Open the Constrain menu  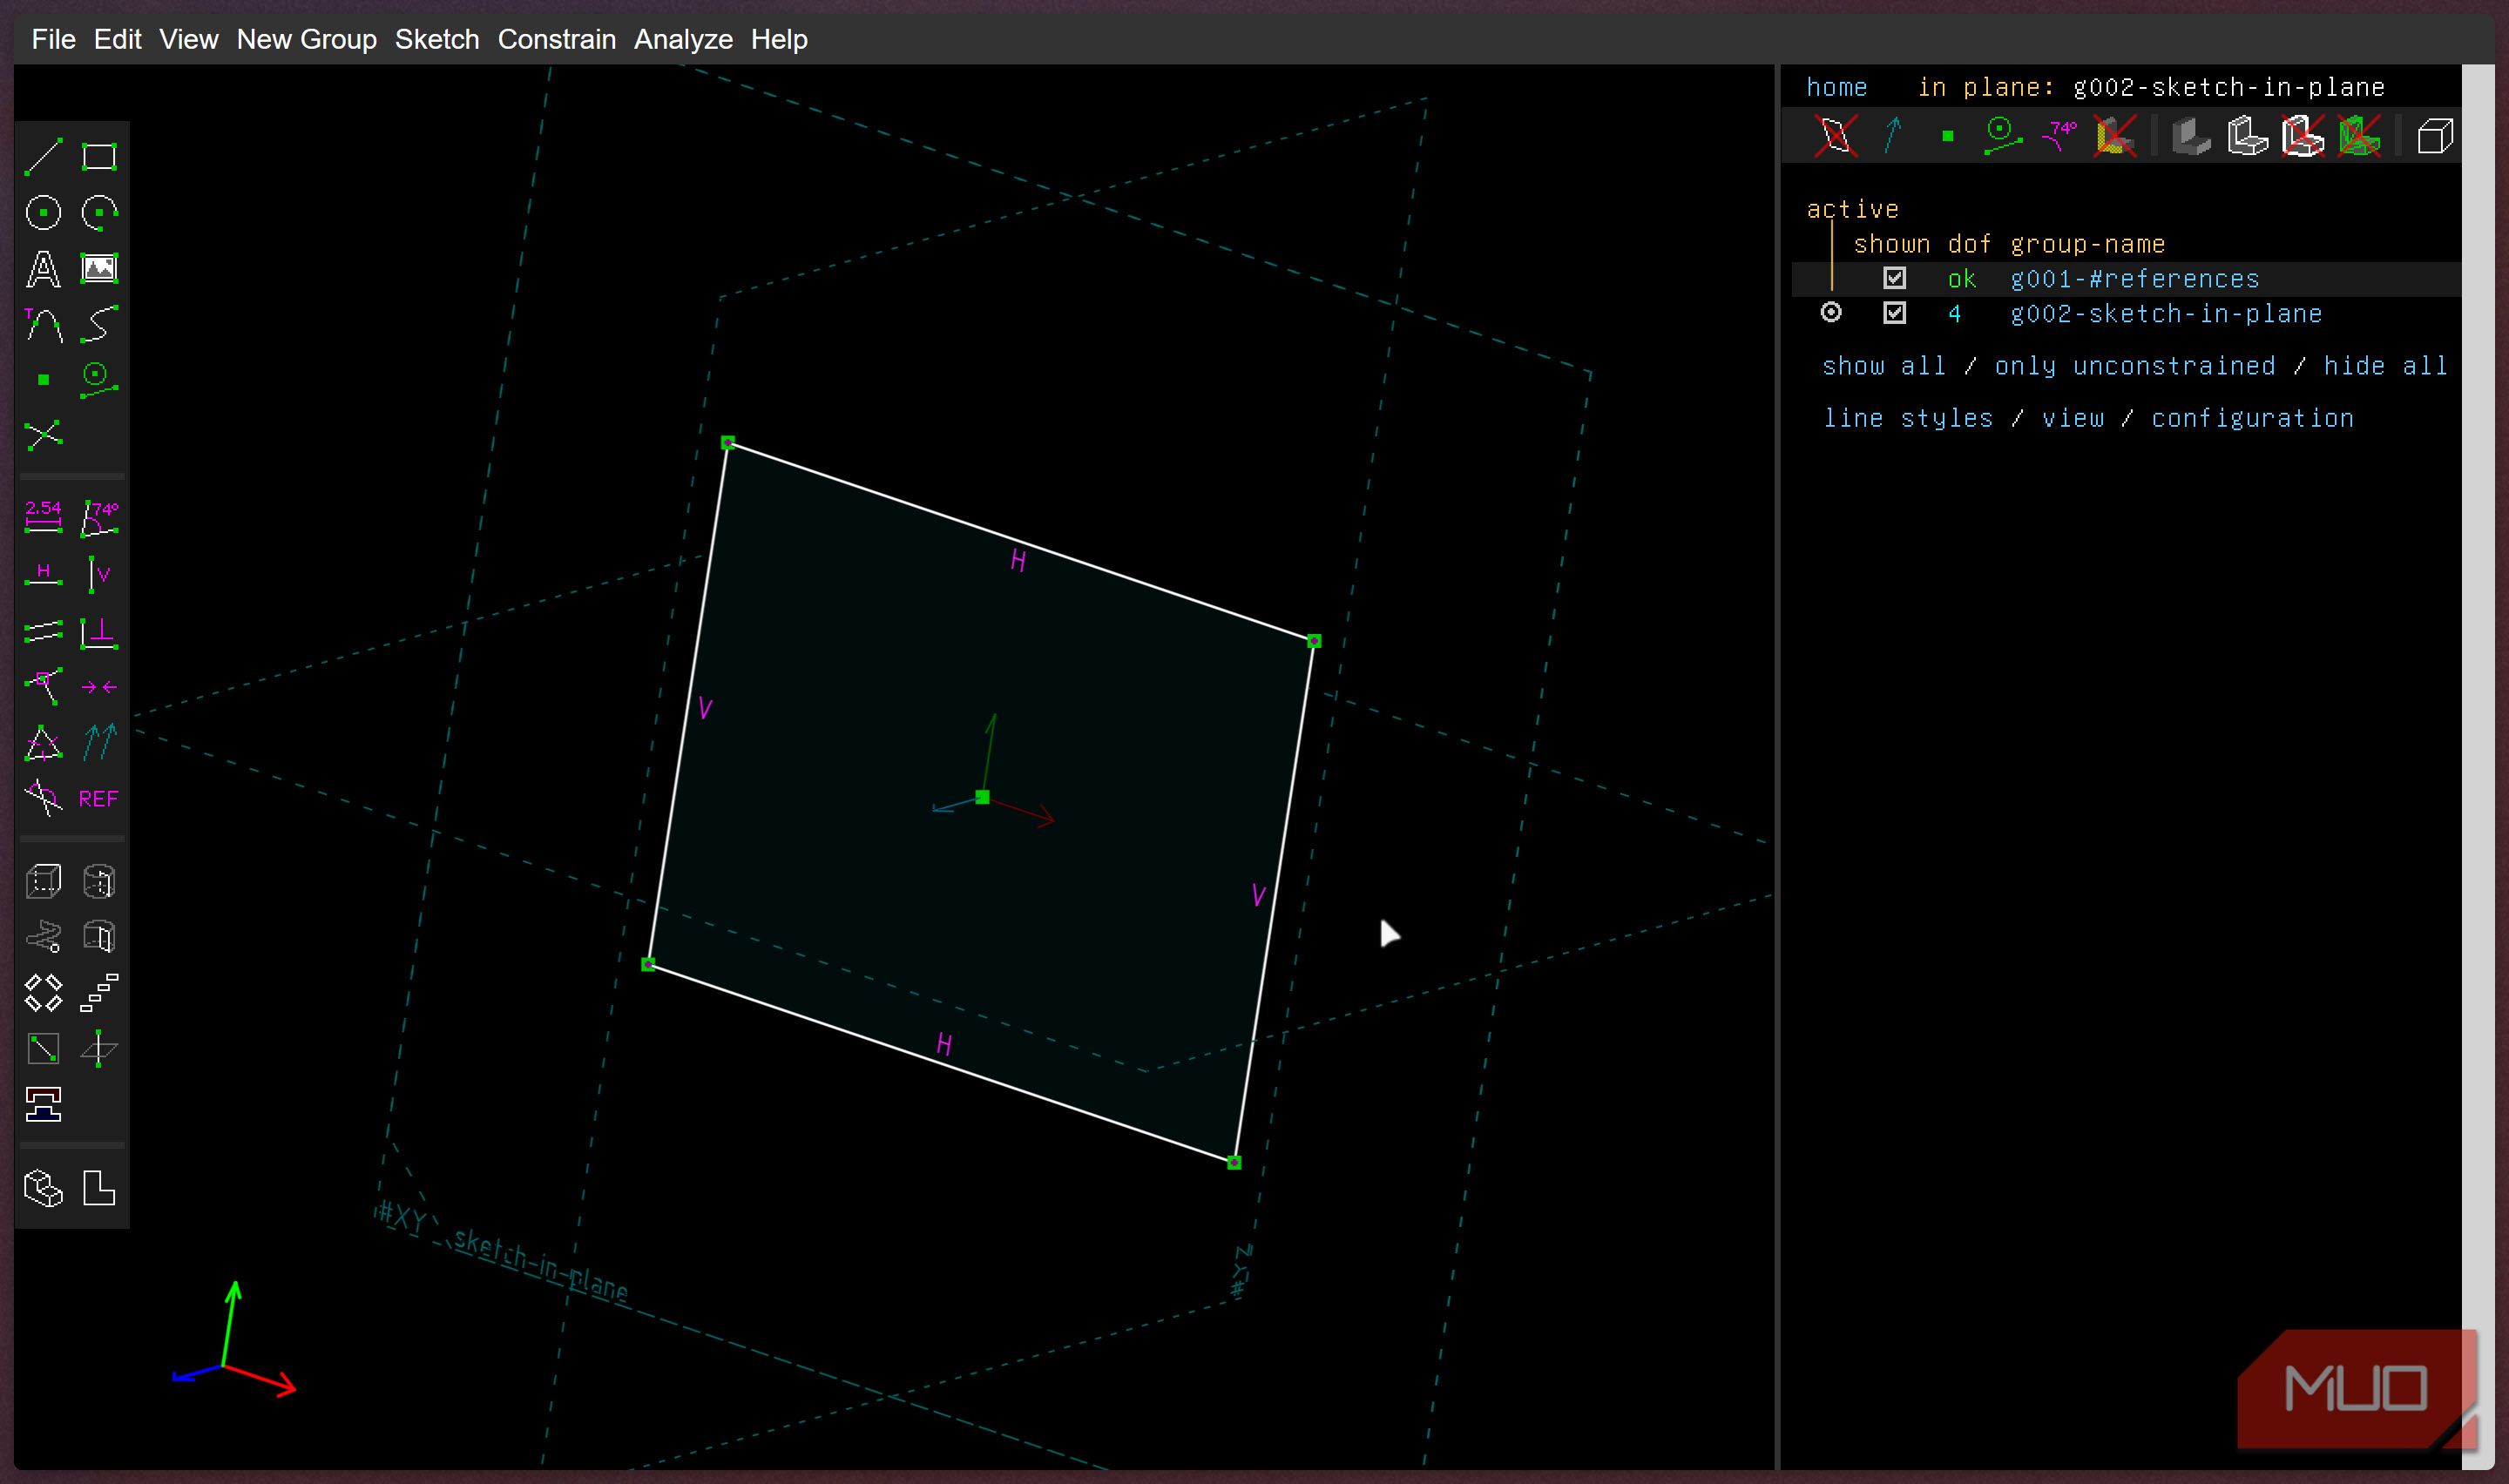click(556, 40)
